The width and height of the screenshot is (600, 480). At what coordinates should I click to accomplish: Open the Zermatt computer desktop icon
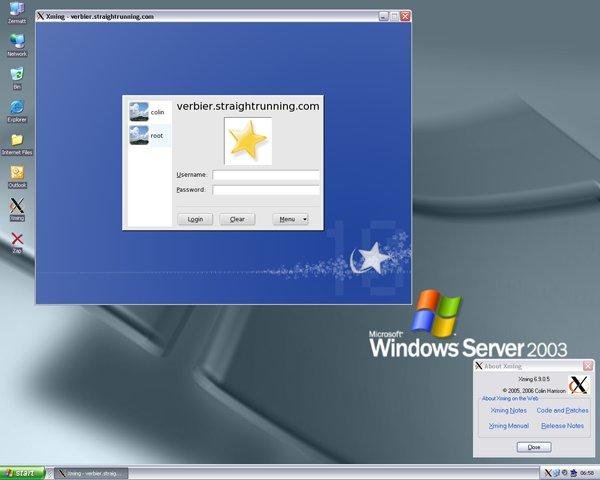pos(17,10)
